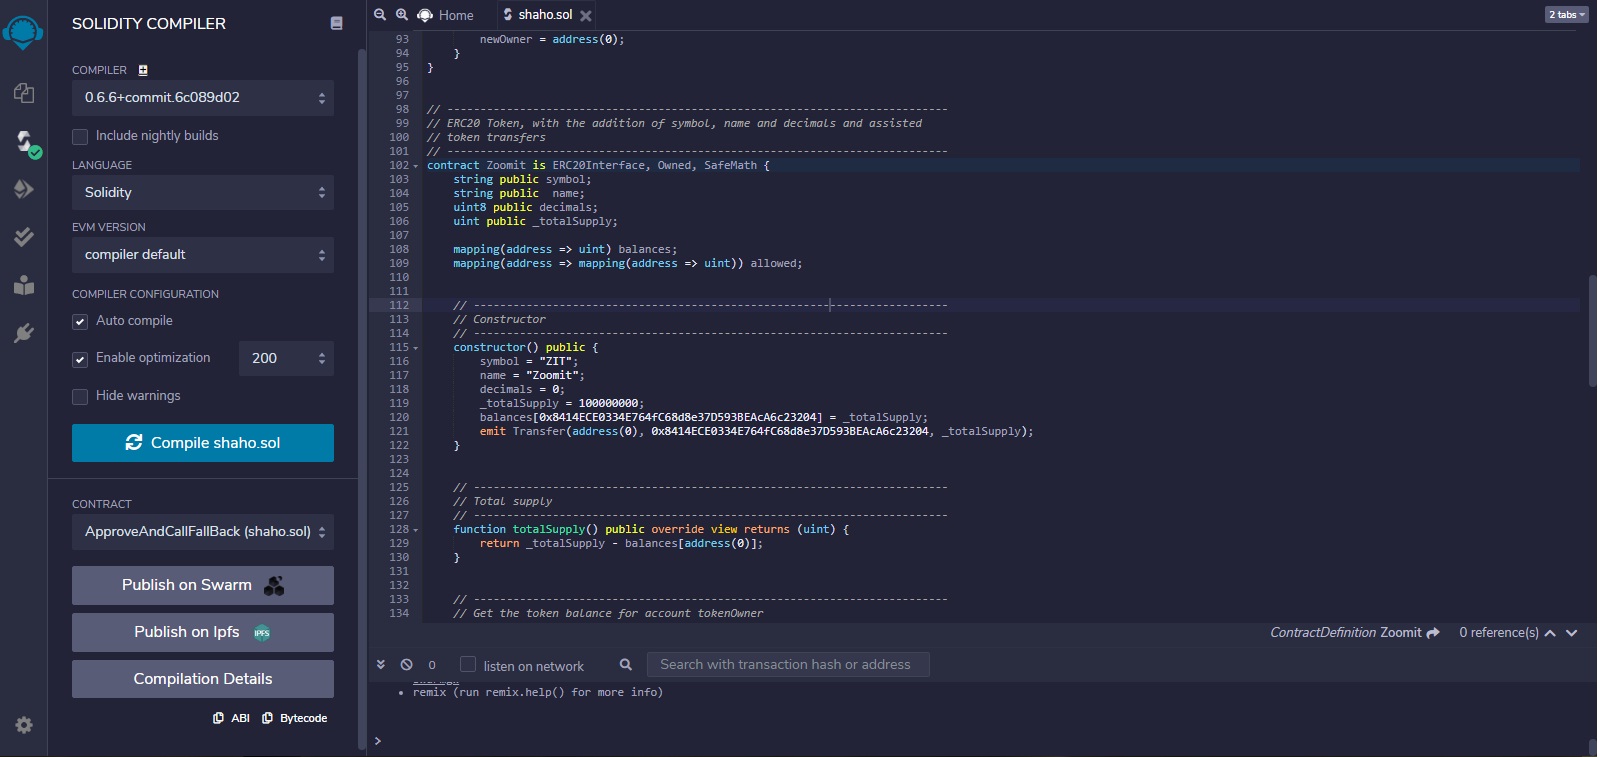Enable the Hide warnings checkbox
Screen dimensions: 1600x757
80,396
